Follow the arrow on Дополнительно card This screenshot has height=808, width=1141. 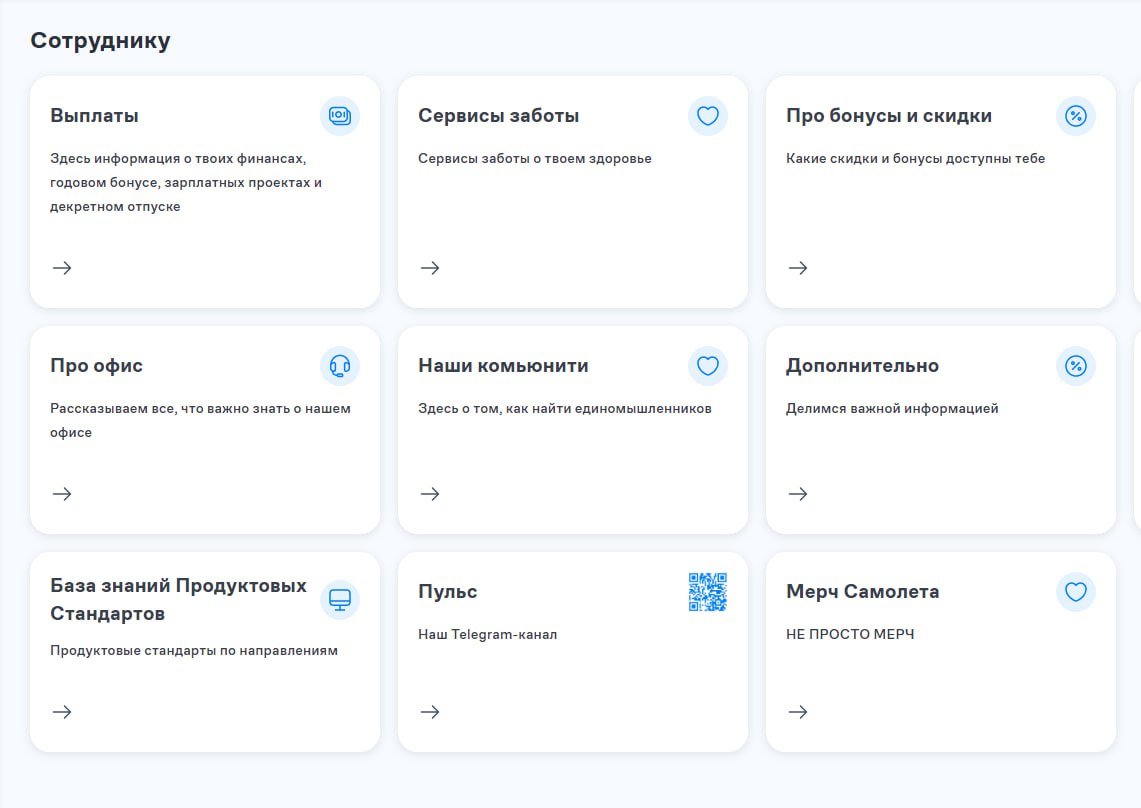coord(798,494)
